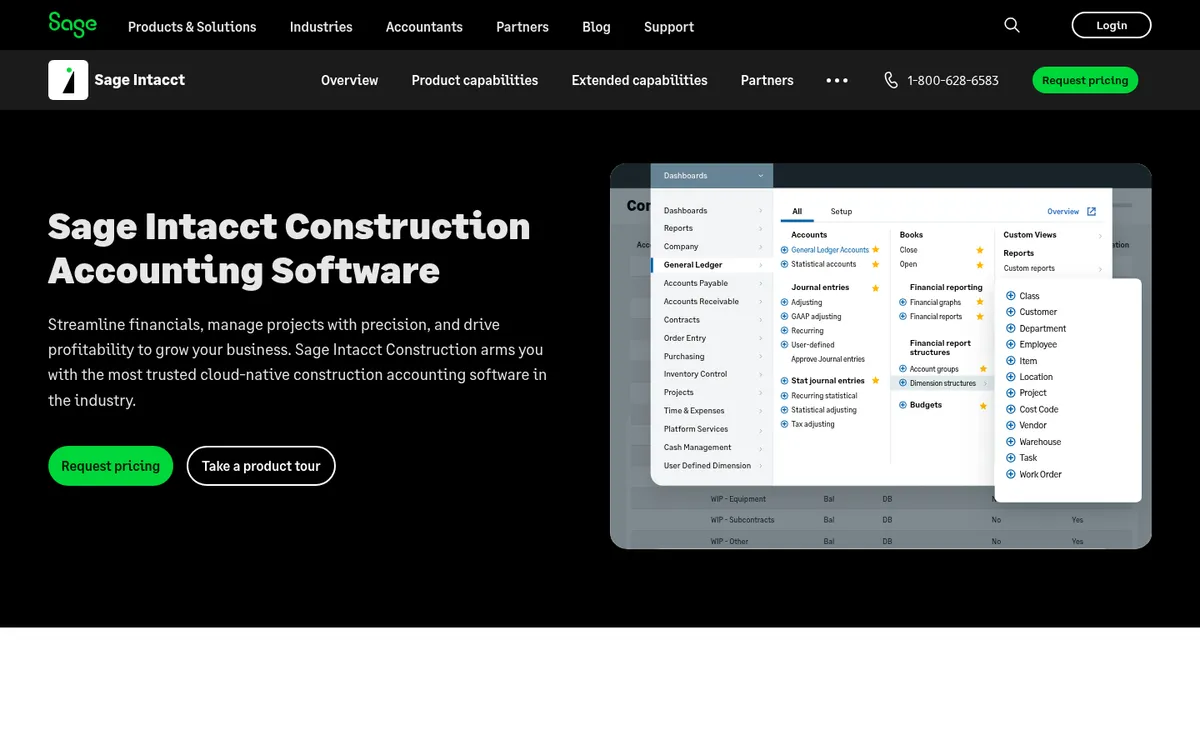
Task: Go to Product capabilities section
Action: (x=475, y=80)
